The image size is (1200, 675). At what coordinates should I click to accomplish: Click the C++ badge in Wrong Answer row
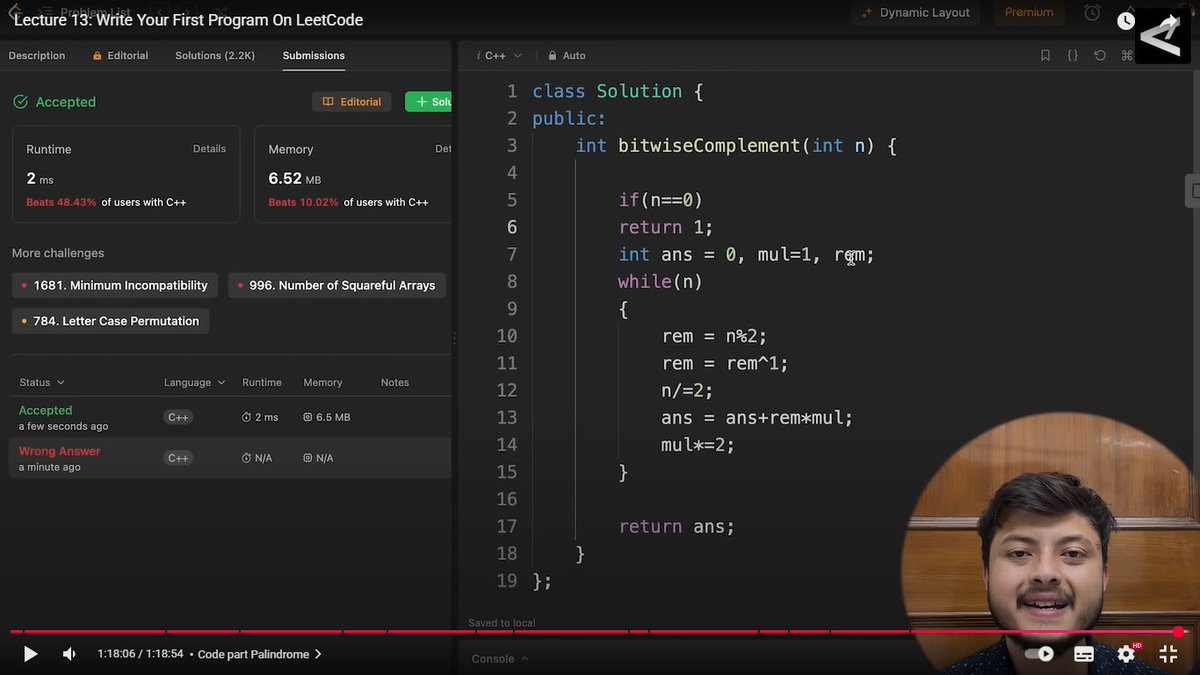tap(179, 458)
